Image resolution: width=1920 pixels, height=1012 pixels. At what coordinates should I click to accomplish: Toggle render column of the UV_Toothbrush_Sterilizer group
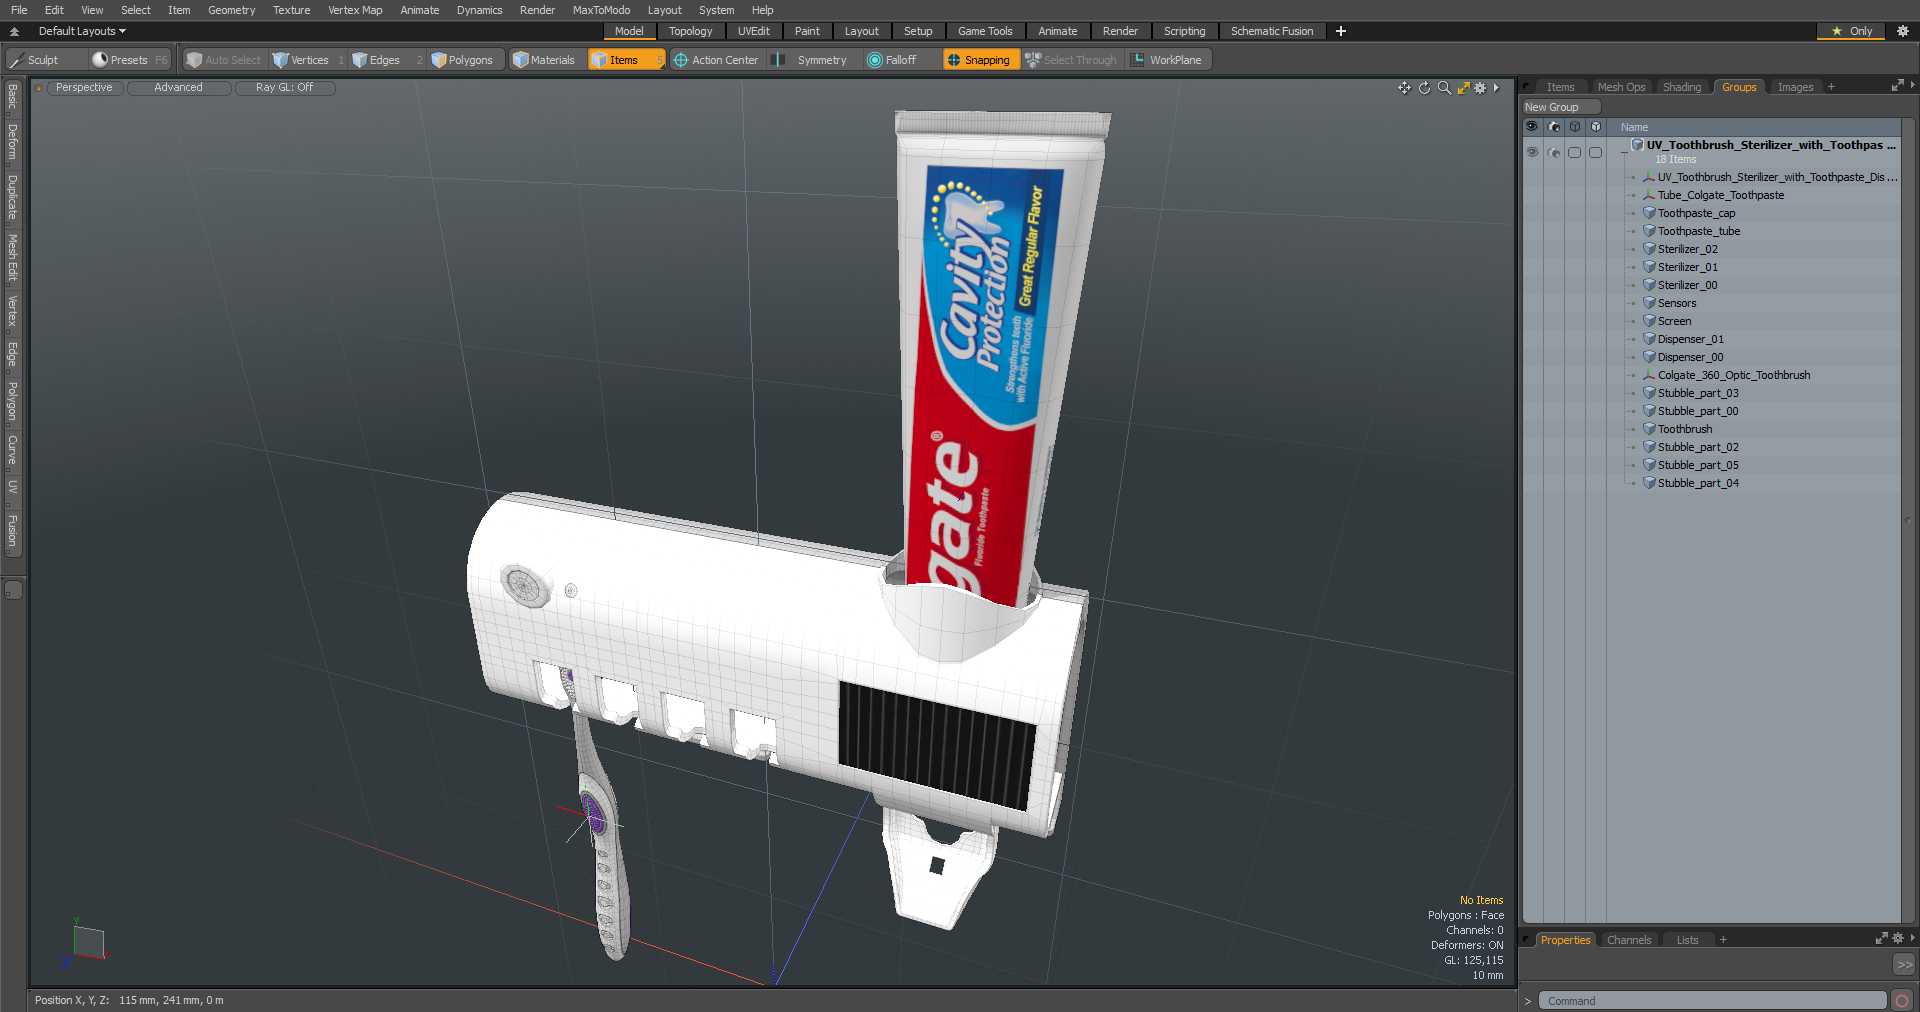click(1553, 152)
